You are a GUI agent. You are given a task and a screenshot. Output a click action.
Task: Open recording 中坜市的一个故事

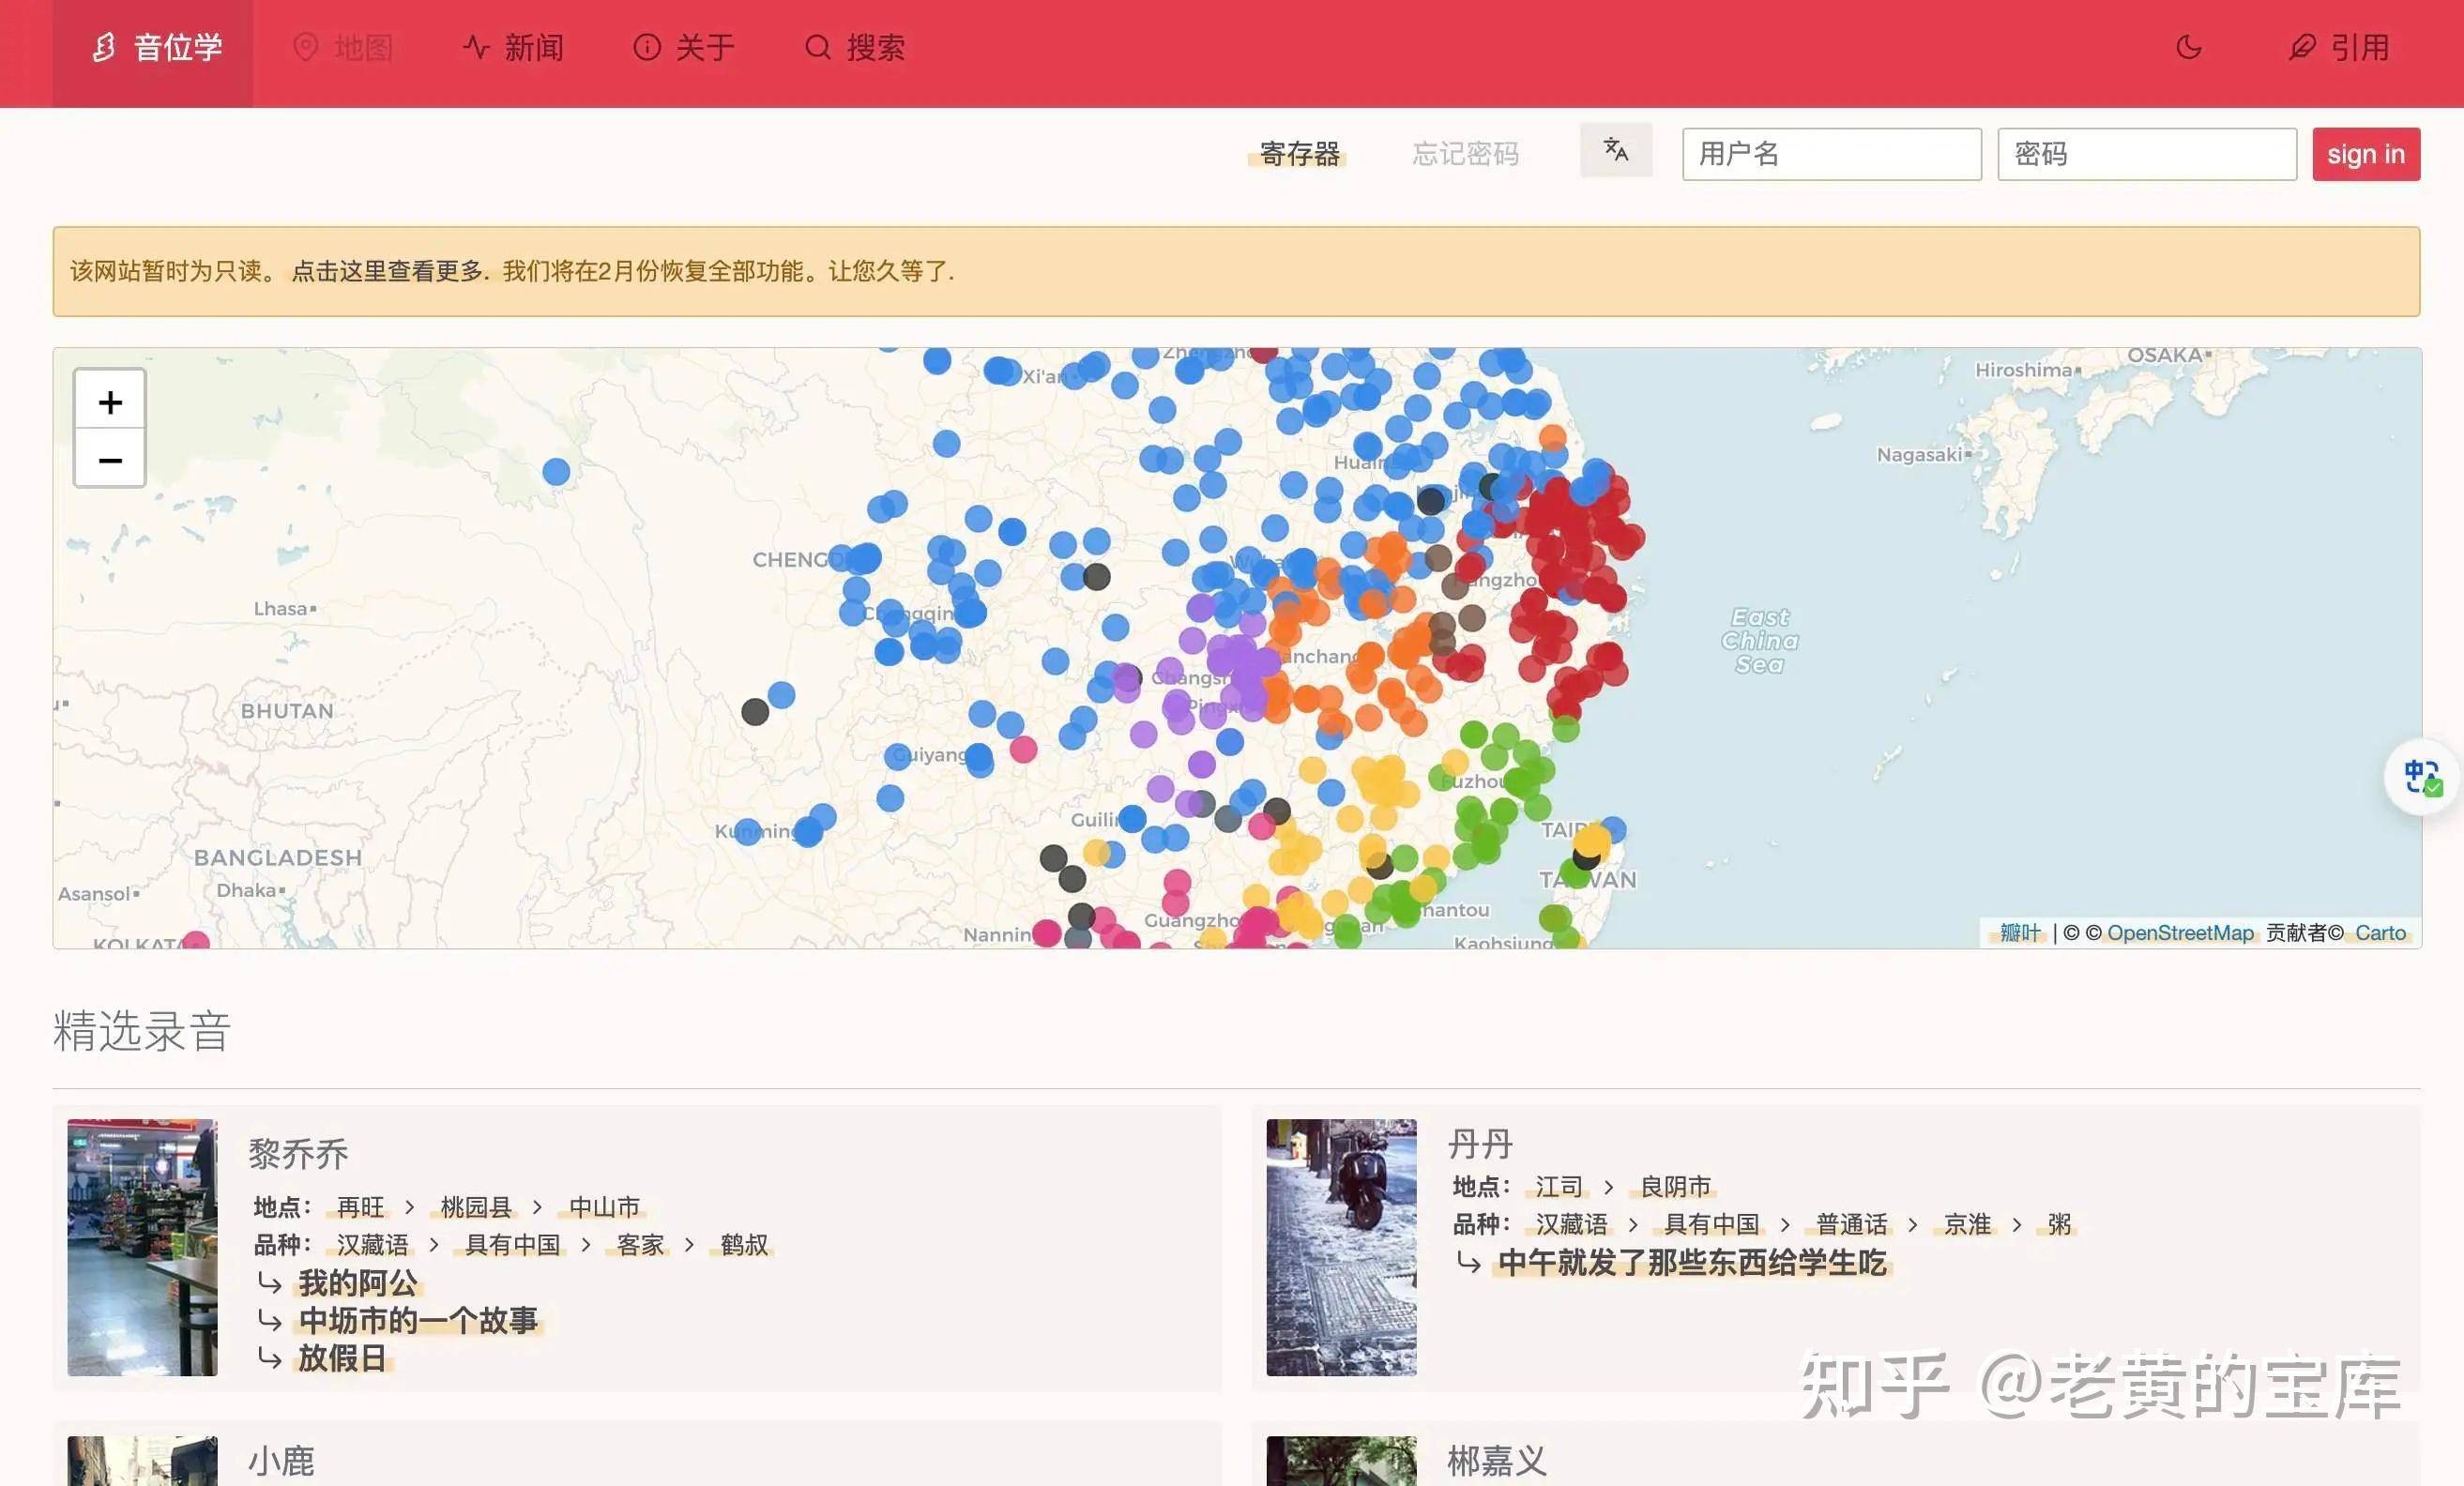click(418, 1321)
